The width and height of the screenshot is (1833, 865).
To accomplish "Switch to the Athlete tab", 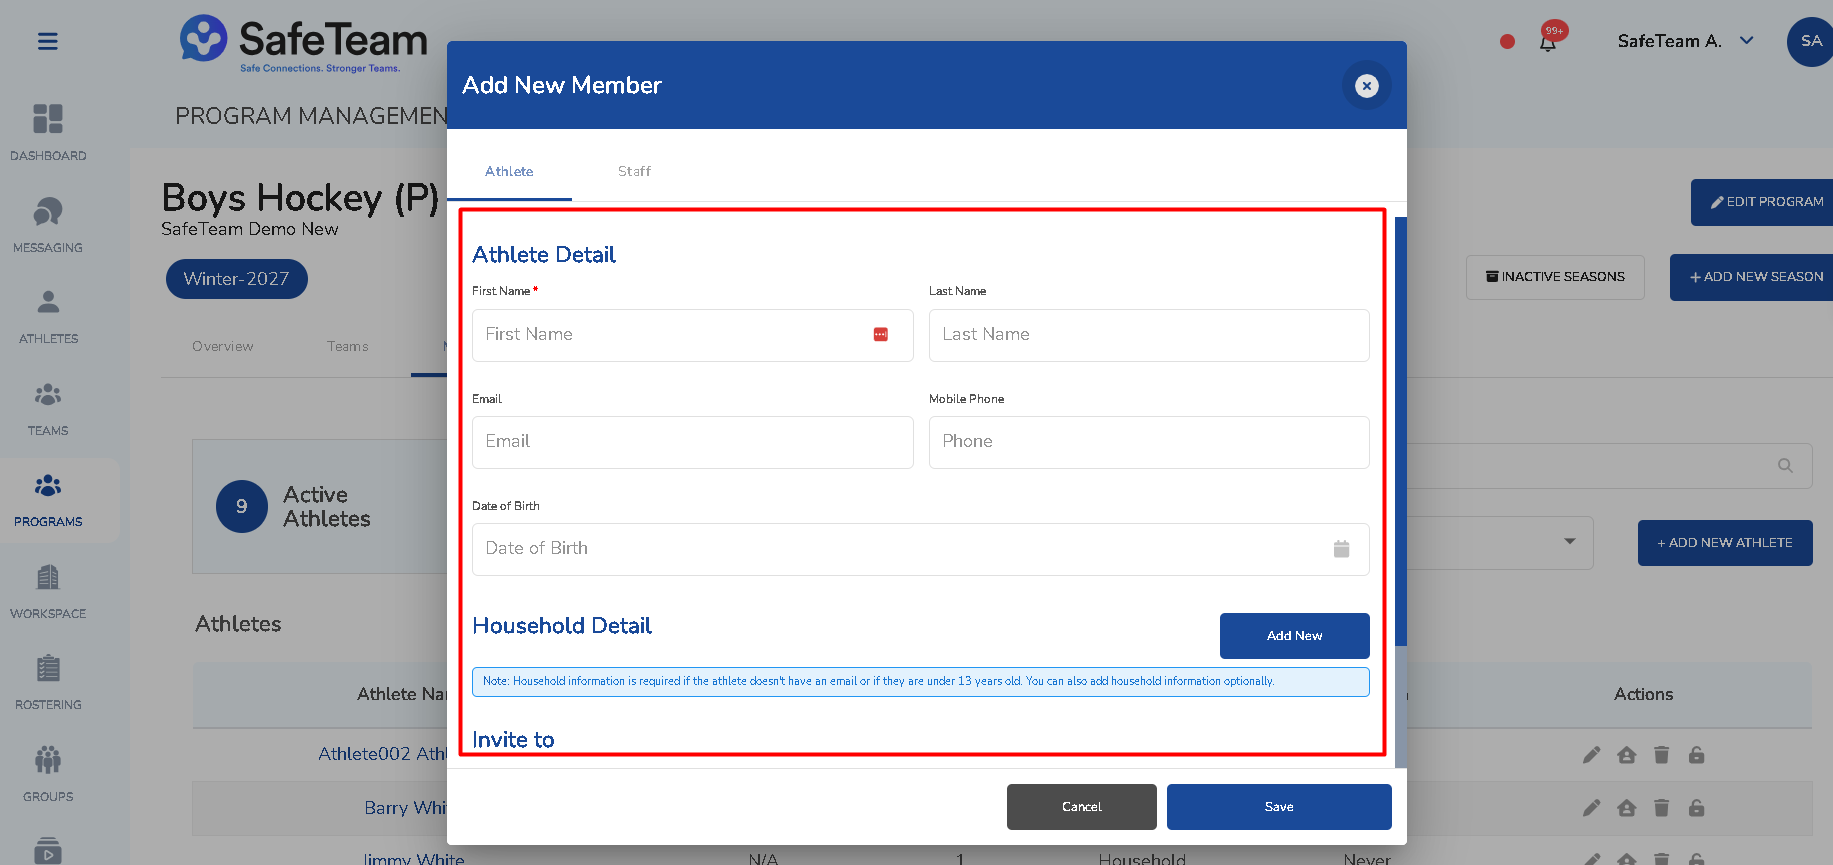I will pyautogui.click(x=509, y=171).
